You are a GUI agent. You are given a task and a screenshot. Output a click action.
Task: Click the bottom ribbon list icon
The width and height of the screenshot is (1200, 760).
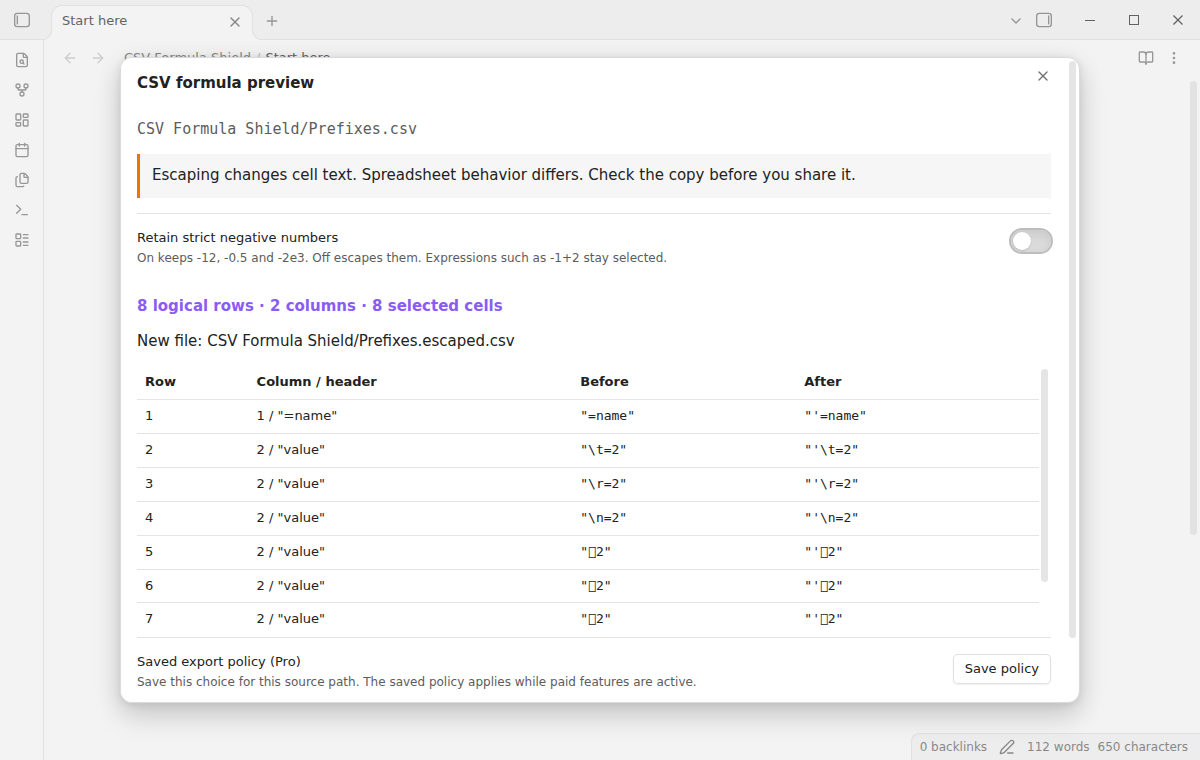point(22,240)
